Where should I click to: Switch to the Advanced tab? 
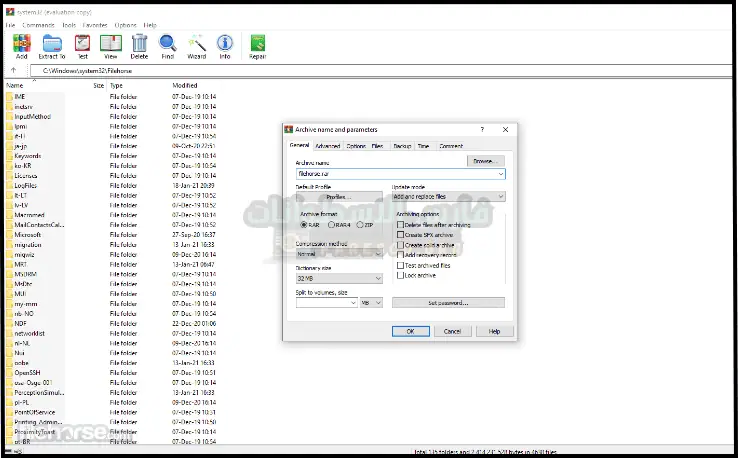pyautogui.click(x=327, y=146)
